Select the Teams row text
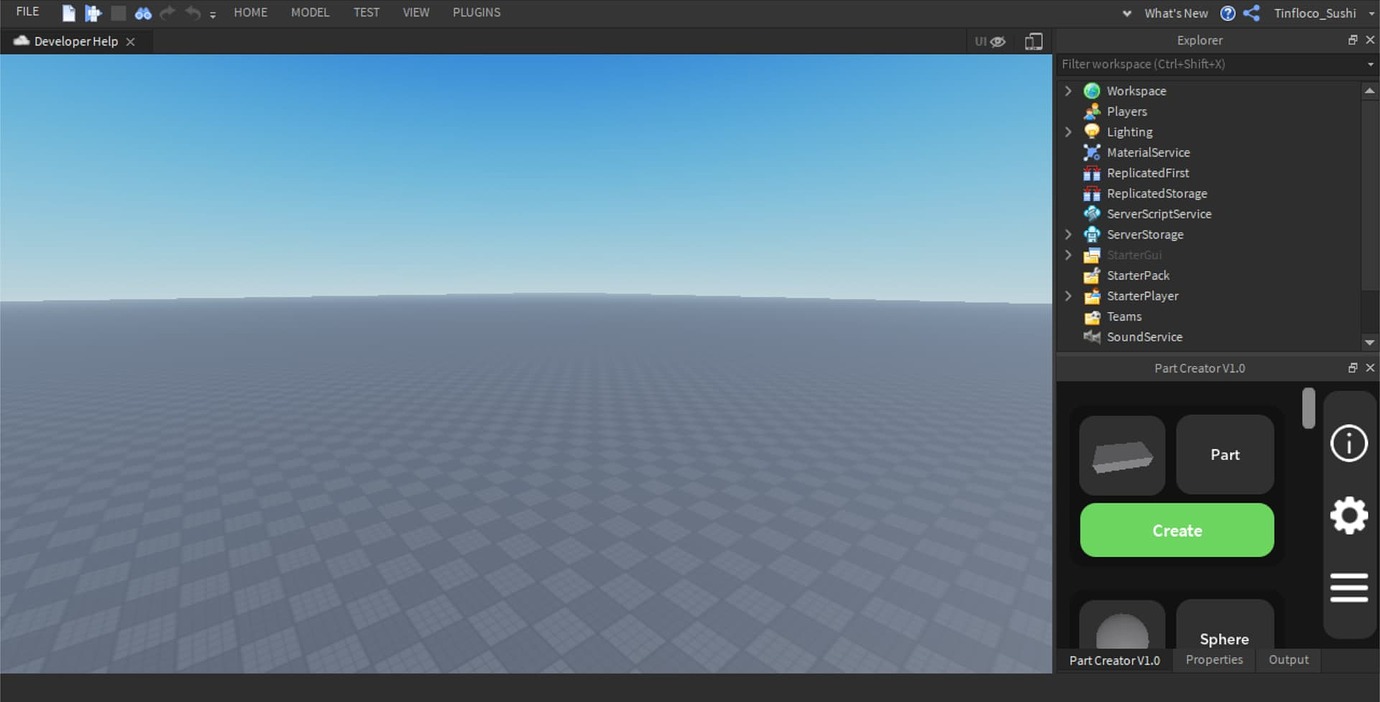Viewport: 1380px width, 702px height. (1124, 316)
